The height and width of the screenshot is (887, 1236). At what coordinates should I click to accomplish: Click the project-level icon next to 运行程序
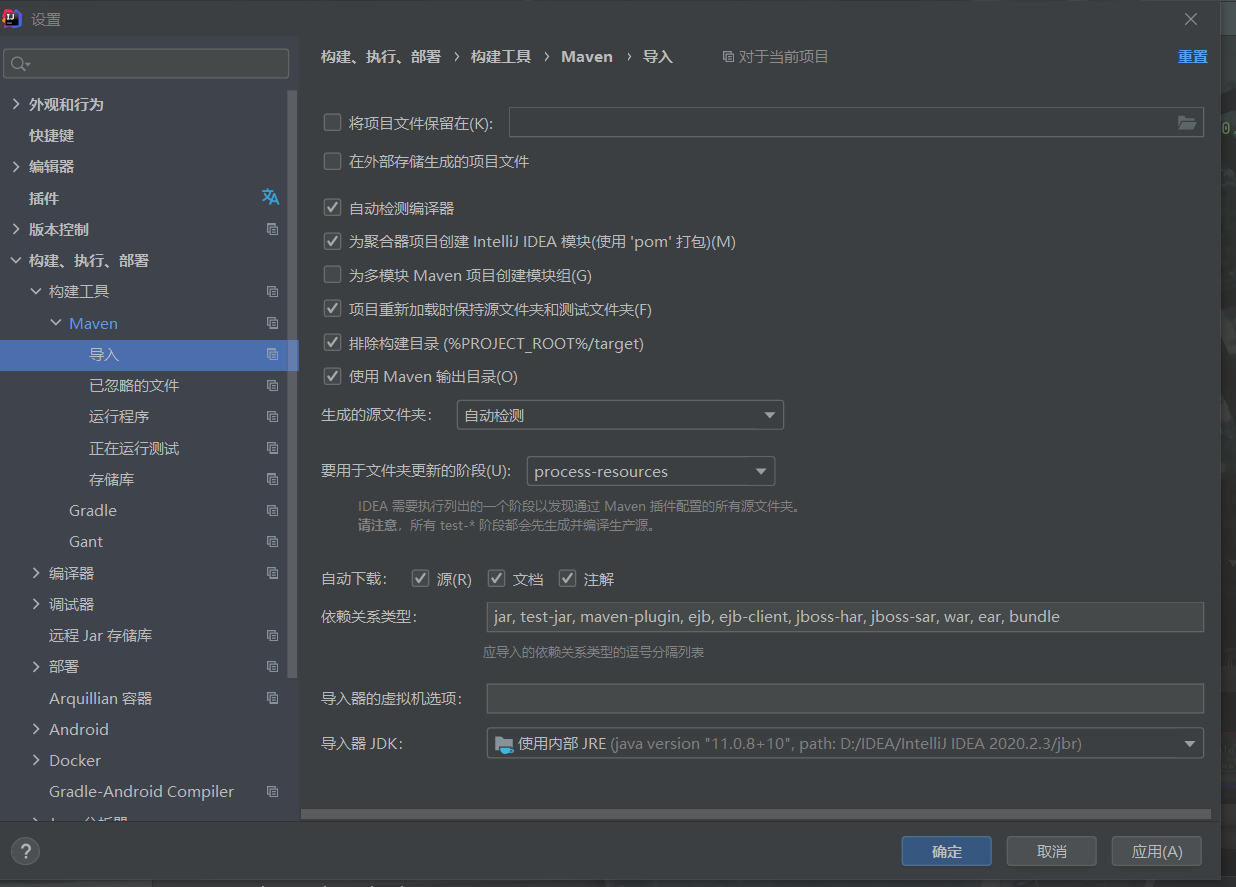[272, 416]
